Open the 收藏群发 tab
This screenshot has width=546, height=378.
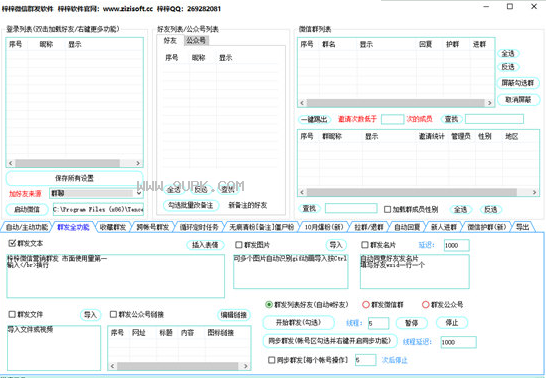(x=113, y=227)
